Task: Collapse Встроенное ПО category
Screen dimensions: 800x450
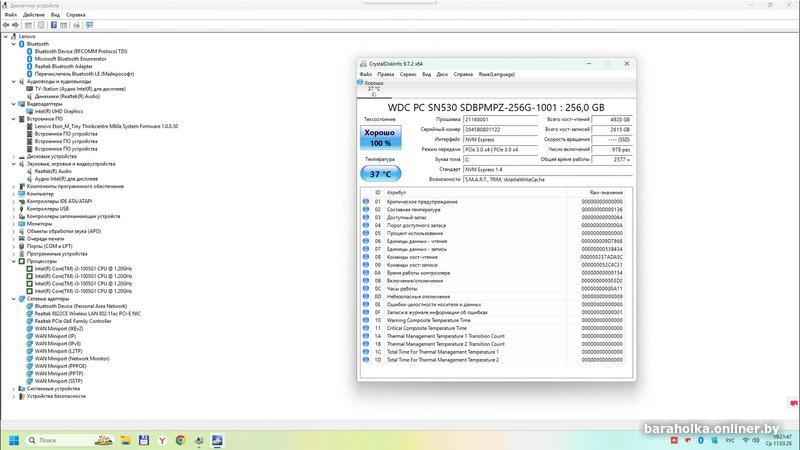Action: coord(14,119)
